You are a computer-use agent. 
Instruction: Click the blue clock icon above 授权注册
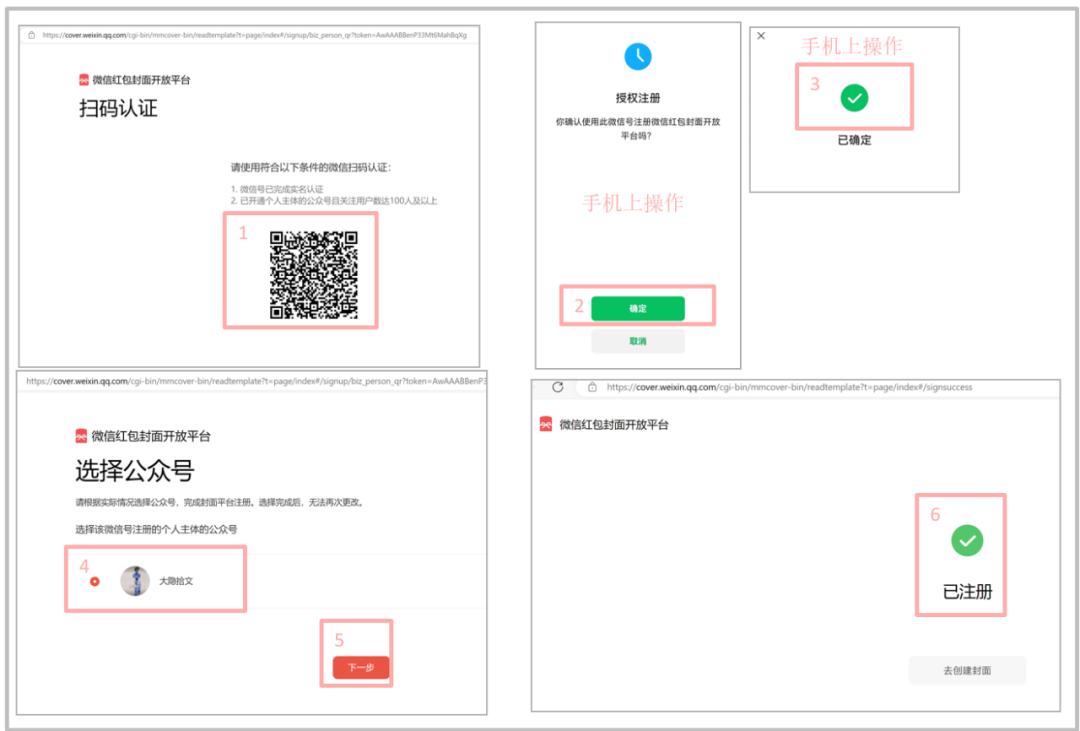(x=638, y=56)
